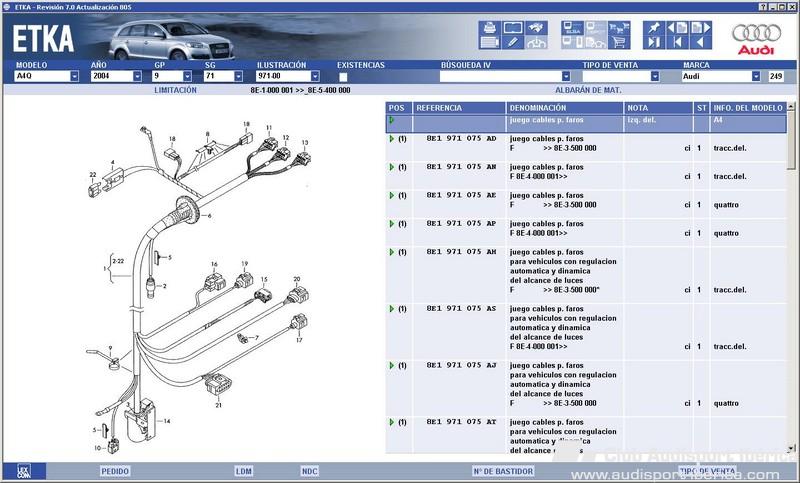The image size is (800, 483).
Task: Click green arrow for 8E1 971 075 AD
Action: click(x=391, y=139)
